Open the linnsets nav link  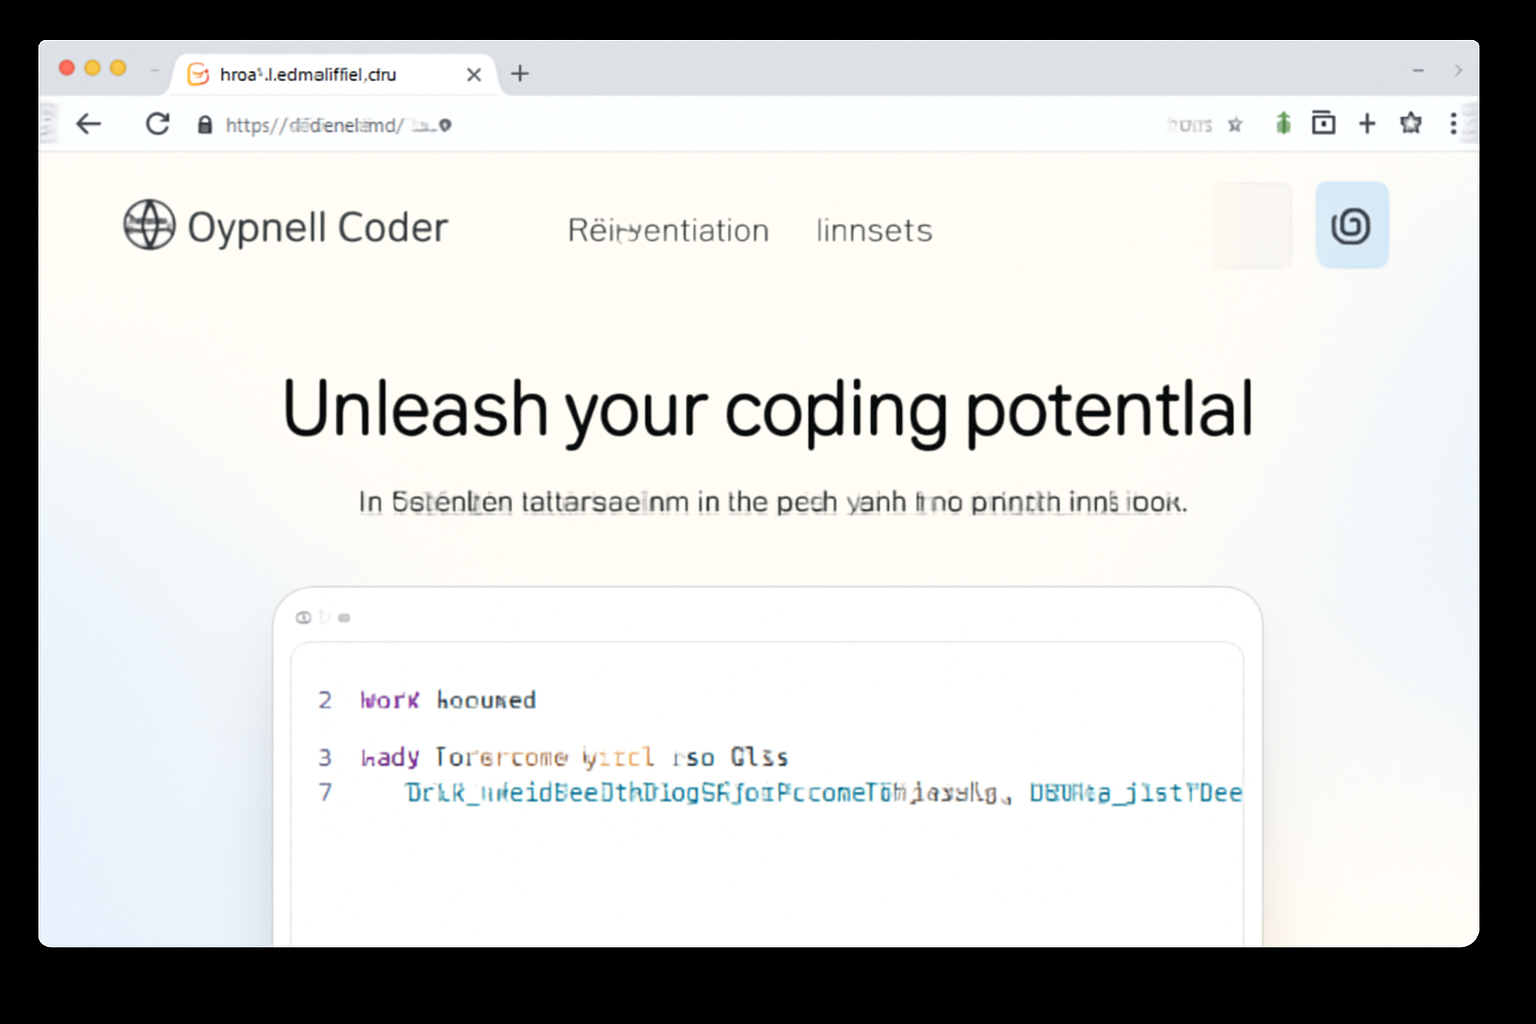(x=874, y=230)
